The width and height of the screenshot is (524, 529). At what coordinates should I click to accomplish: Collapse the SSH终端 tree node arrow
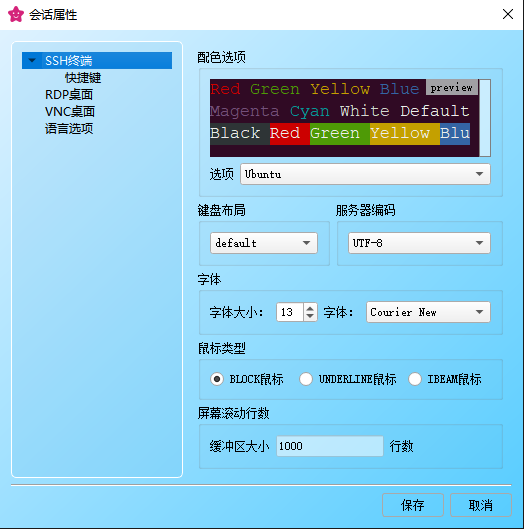coord(32,60)
